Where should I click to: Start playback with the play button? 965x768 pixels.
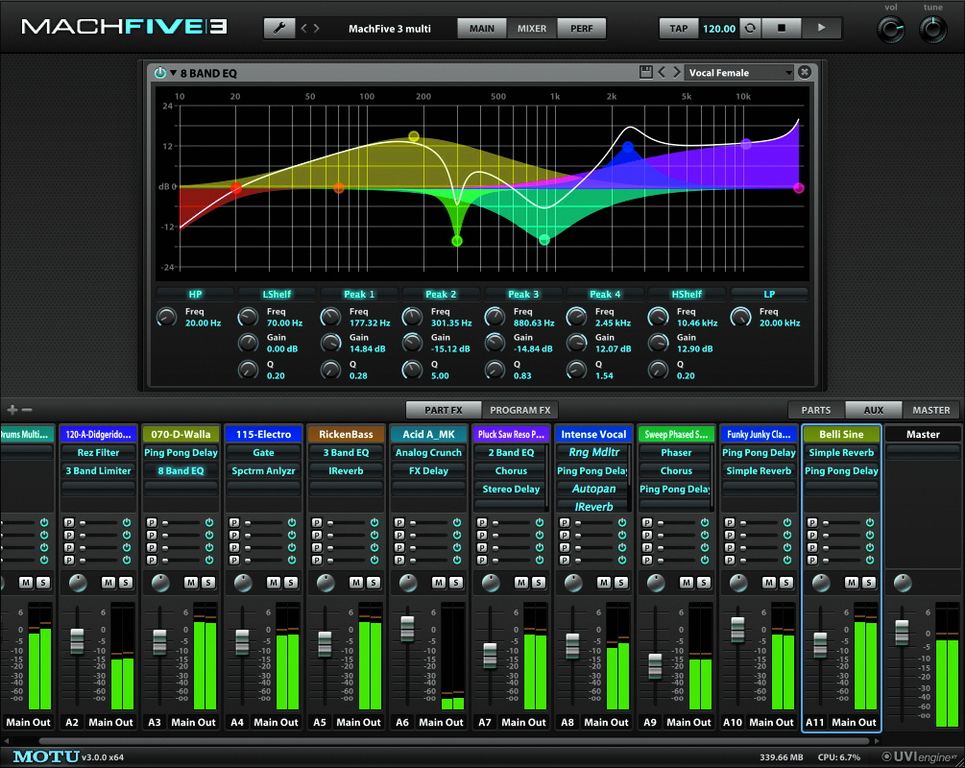821,28
